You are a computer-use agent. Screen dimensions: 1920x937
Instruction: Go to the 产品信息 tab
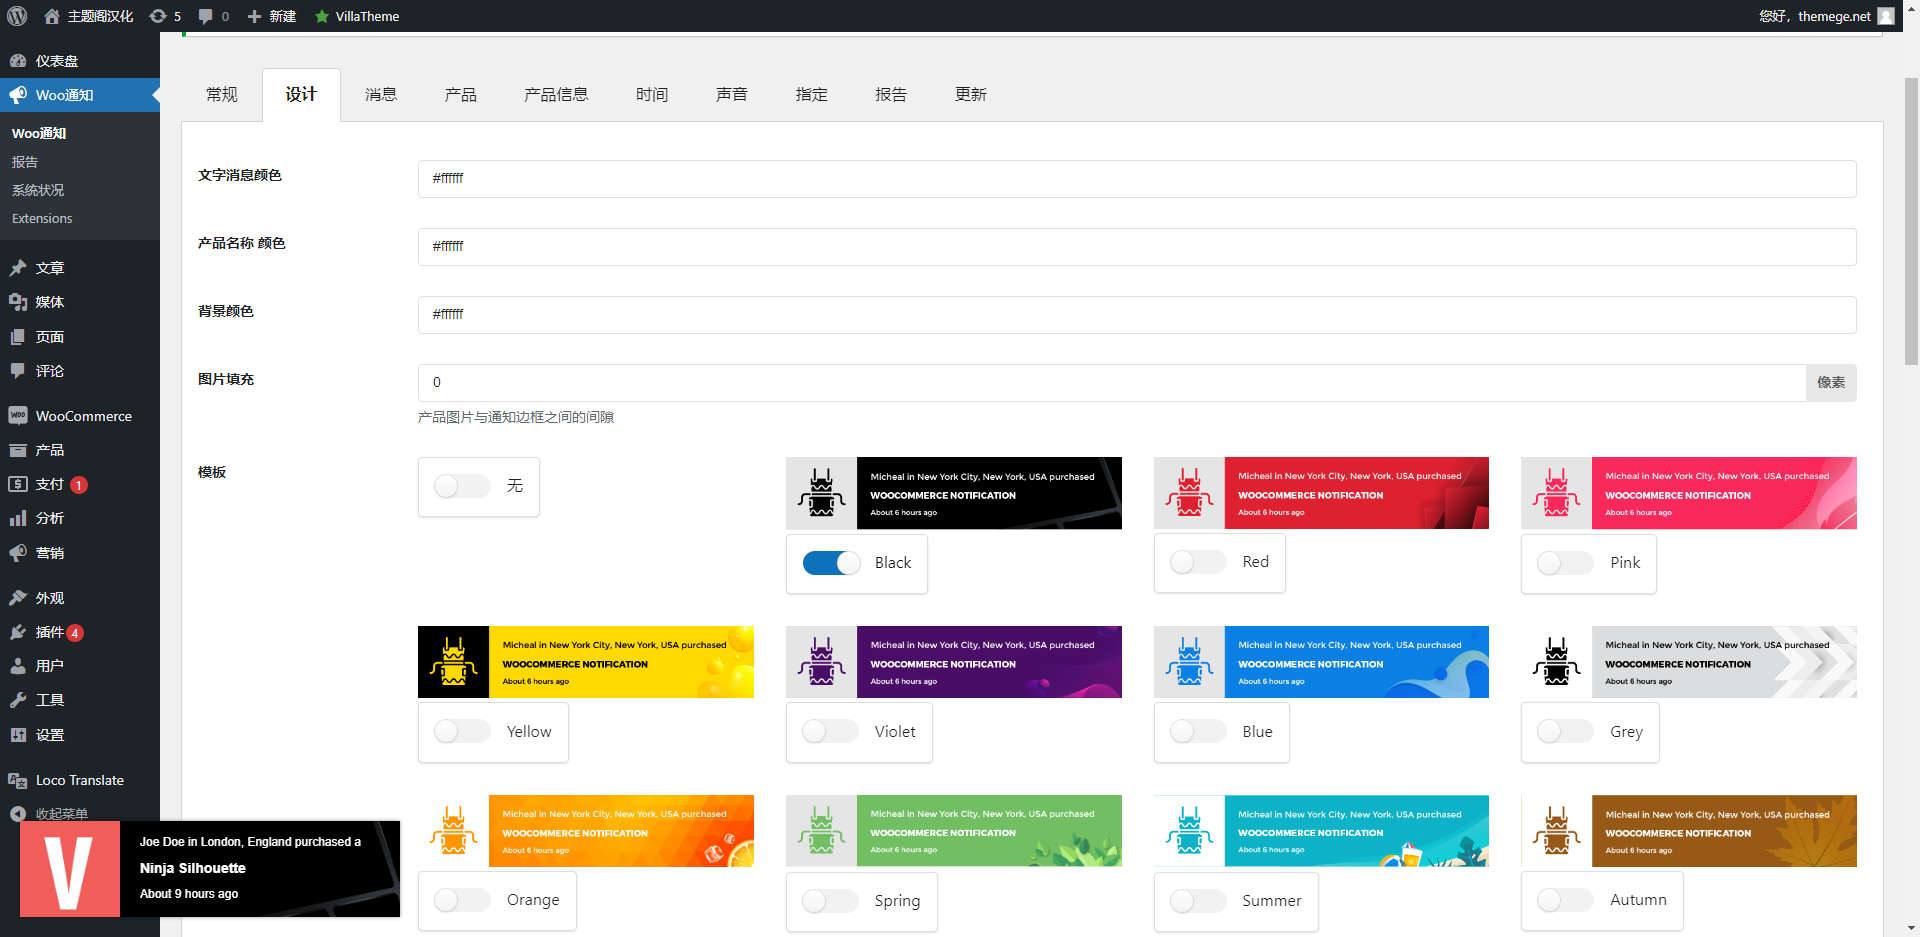coord(556,95)
